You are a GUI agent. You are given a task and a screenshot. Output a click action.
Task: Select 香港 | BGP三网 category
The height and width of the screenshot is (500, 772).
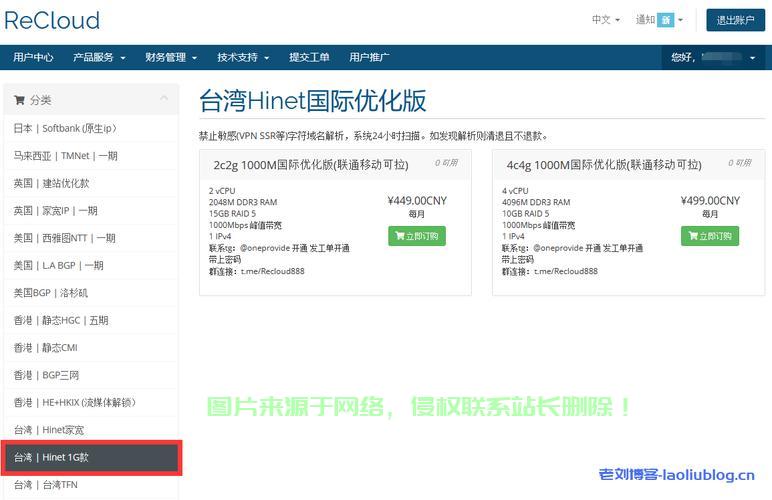tap(91, 375)
